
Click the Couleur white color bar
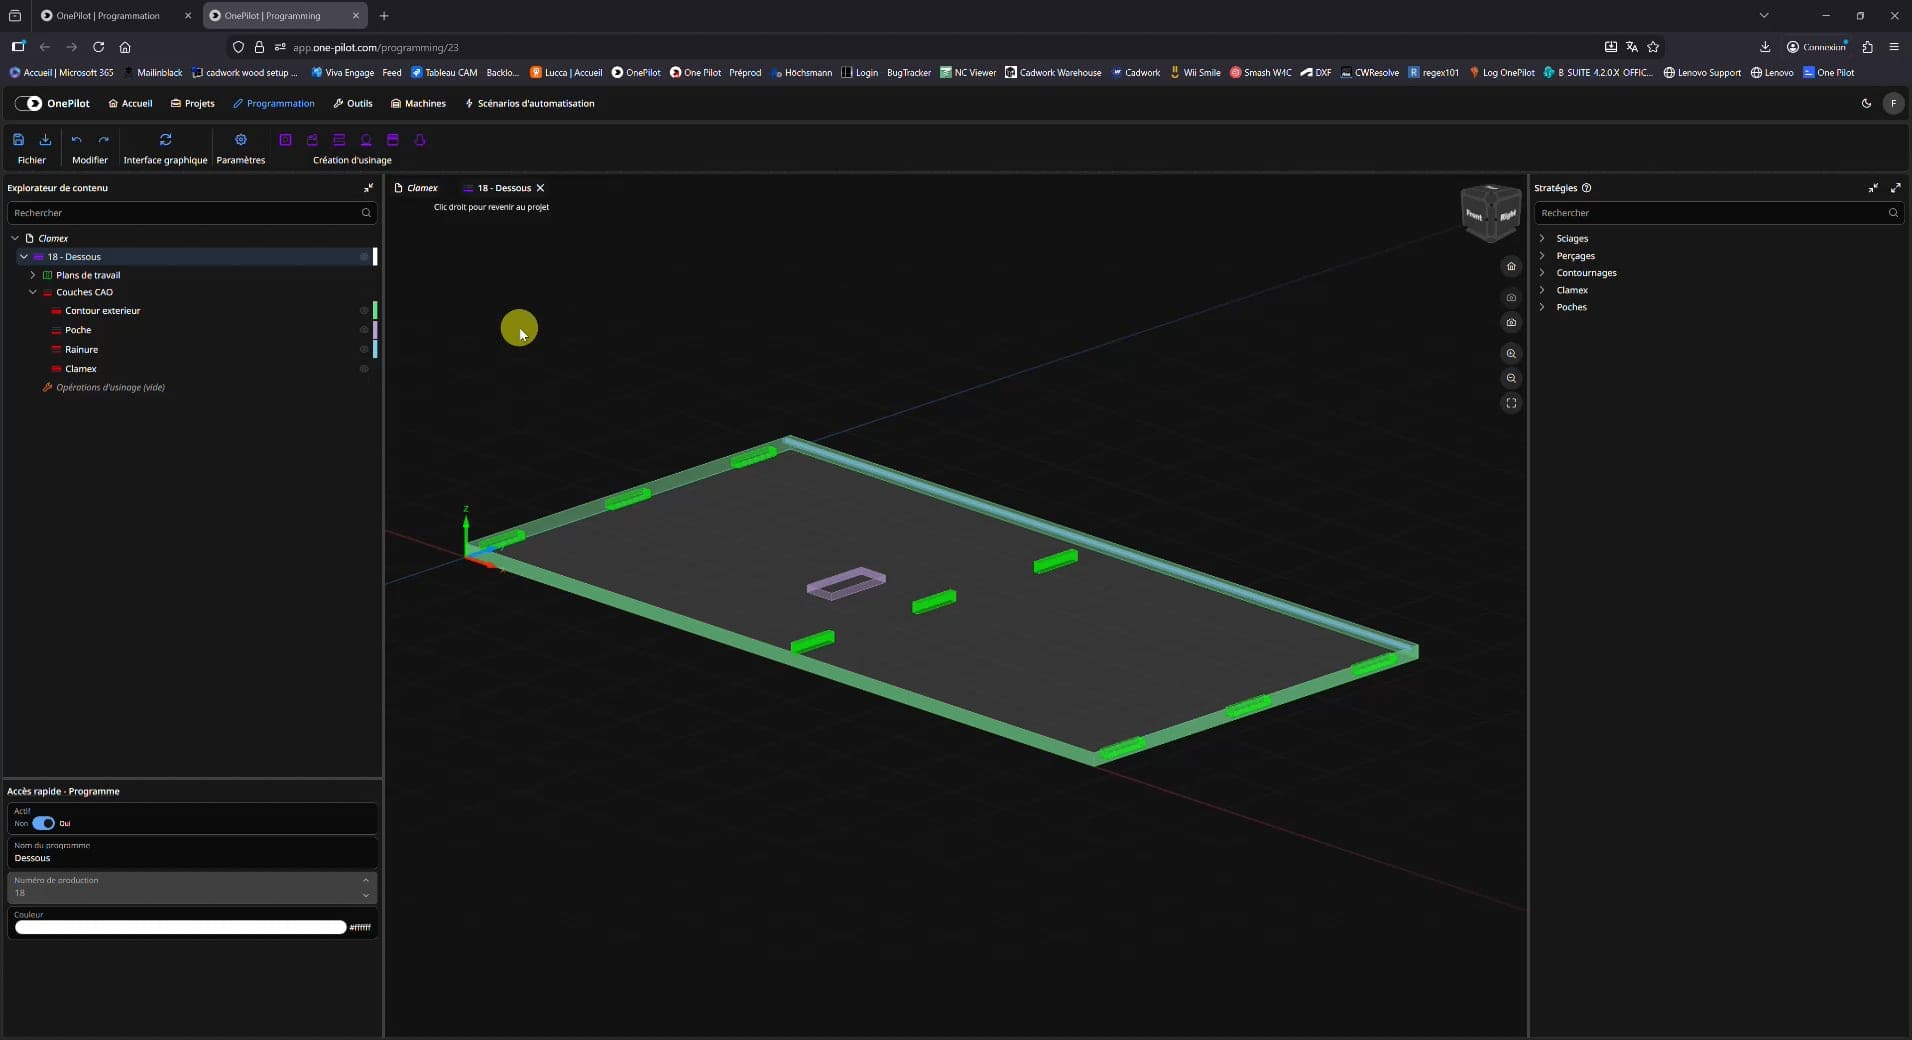pos(180,927)
